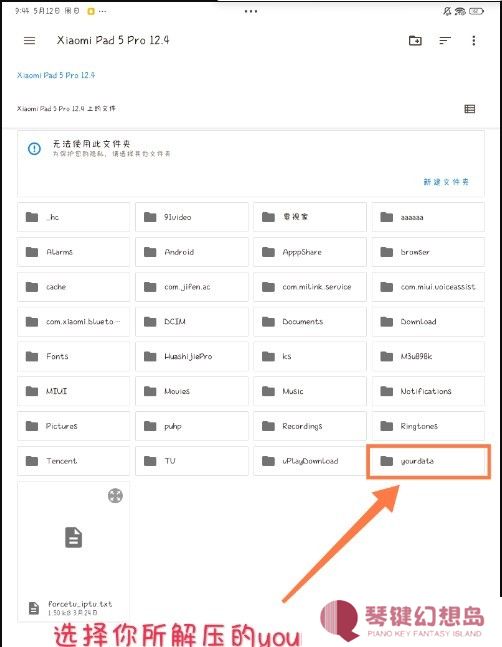
Task: Open the com.miui.voiceassist folder
Action: (x=428, y=287)
